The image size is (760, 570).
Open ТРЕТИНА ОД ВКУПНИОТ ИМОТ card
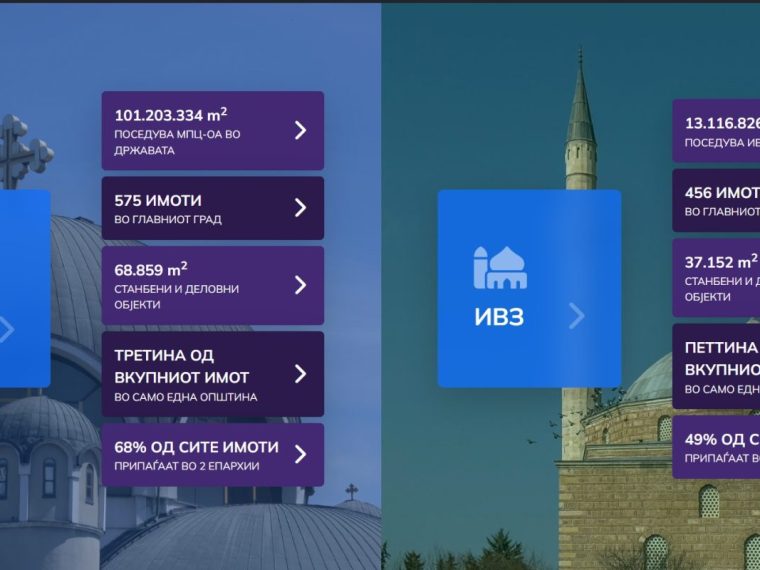213,374
